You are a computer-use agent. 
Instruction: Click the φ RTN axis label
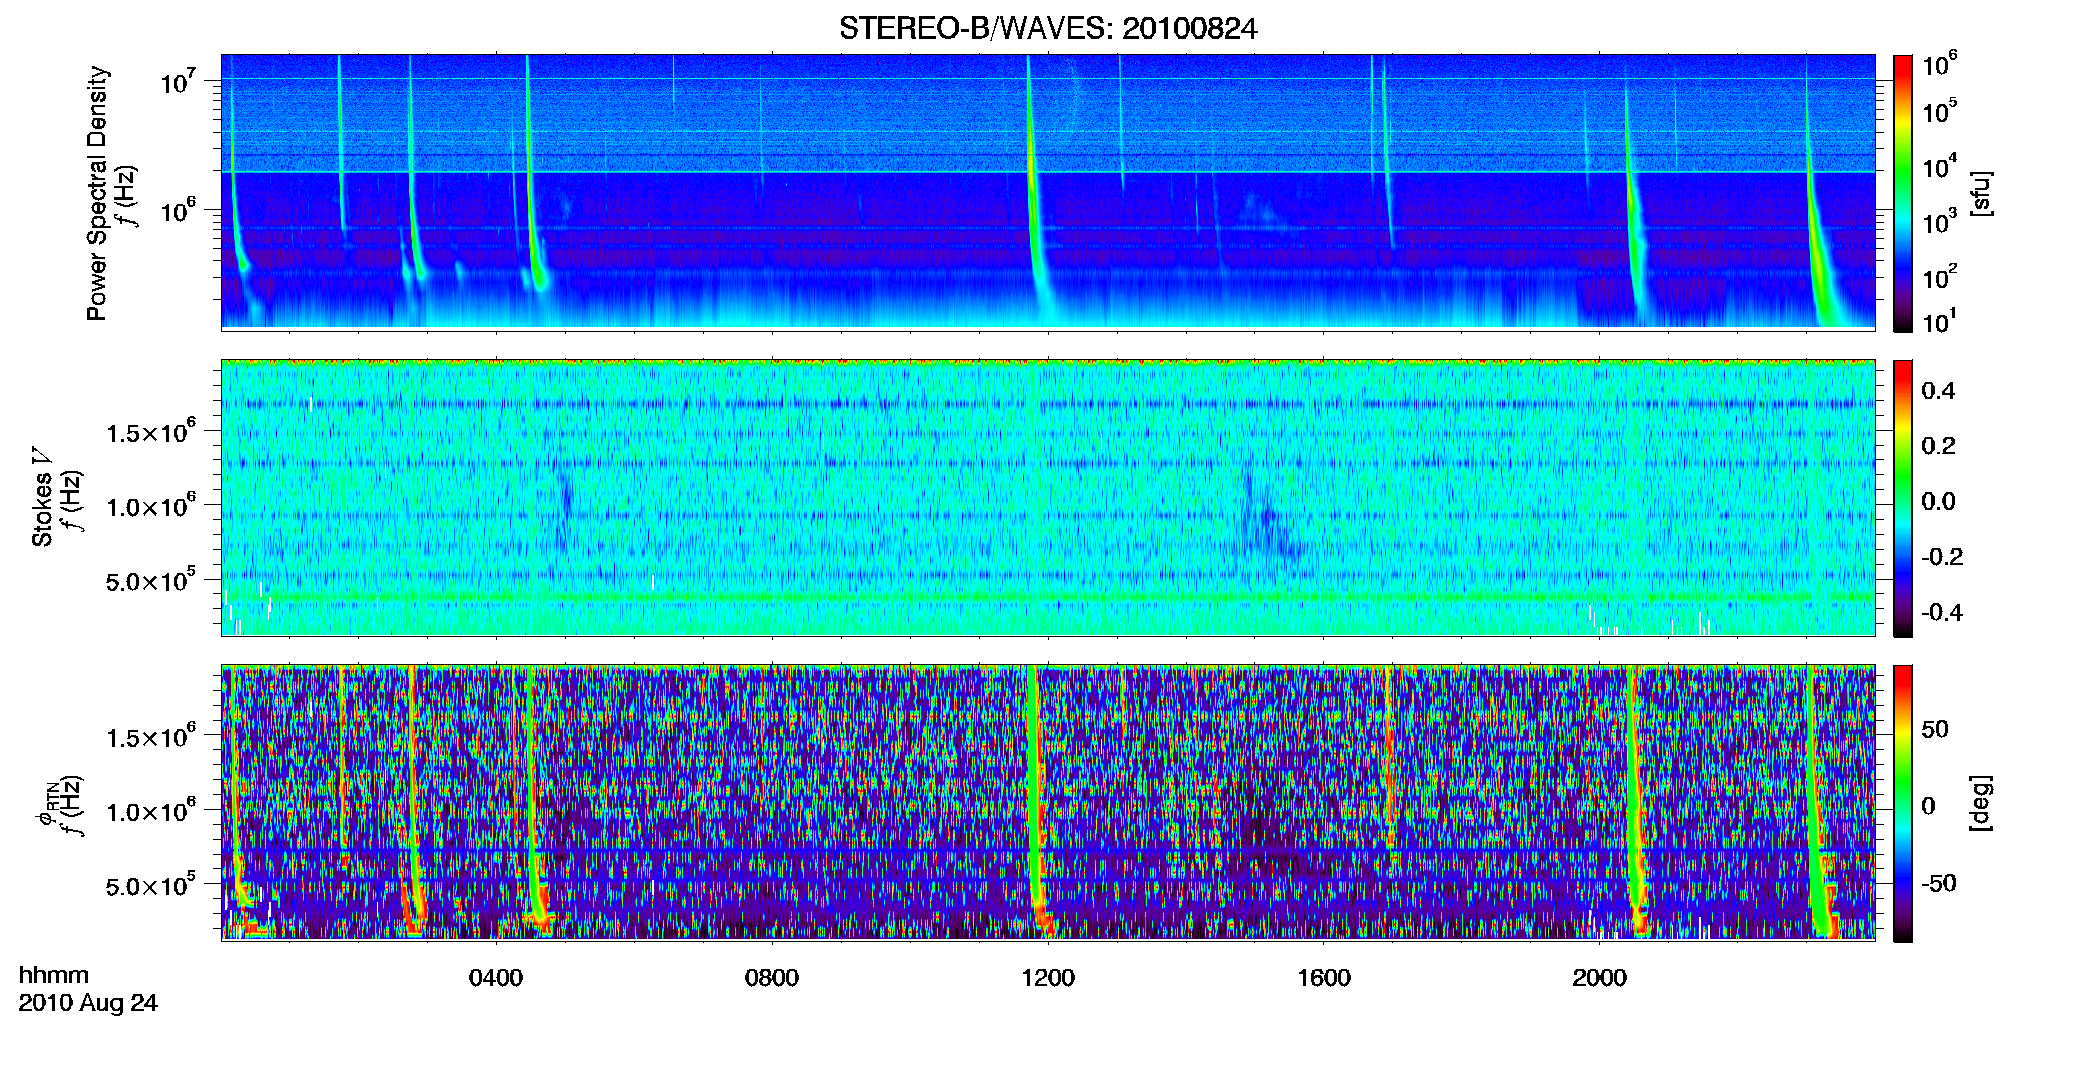(x=46, y=805)
